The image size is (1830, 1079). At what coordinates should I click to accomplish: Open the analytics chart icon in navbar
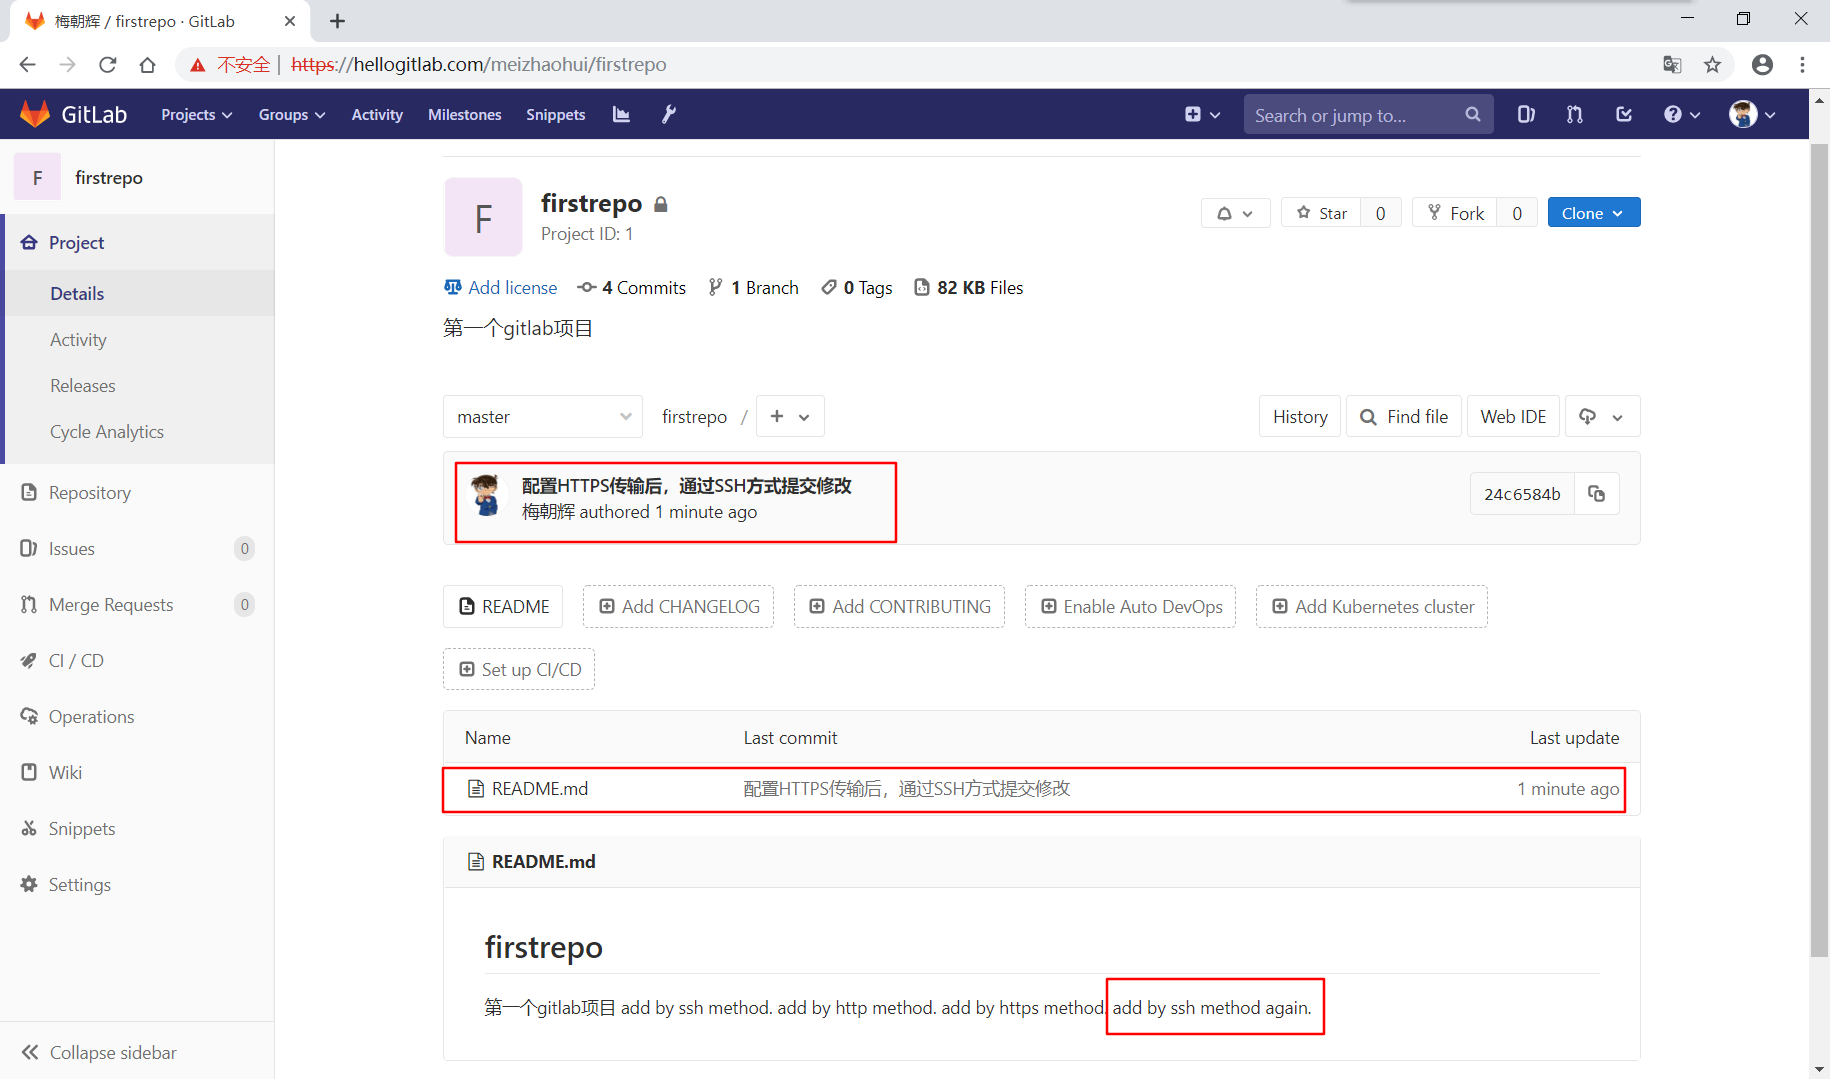click(621, 114)
